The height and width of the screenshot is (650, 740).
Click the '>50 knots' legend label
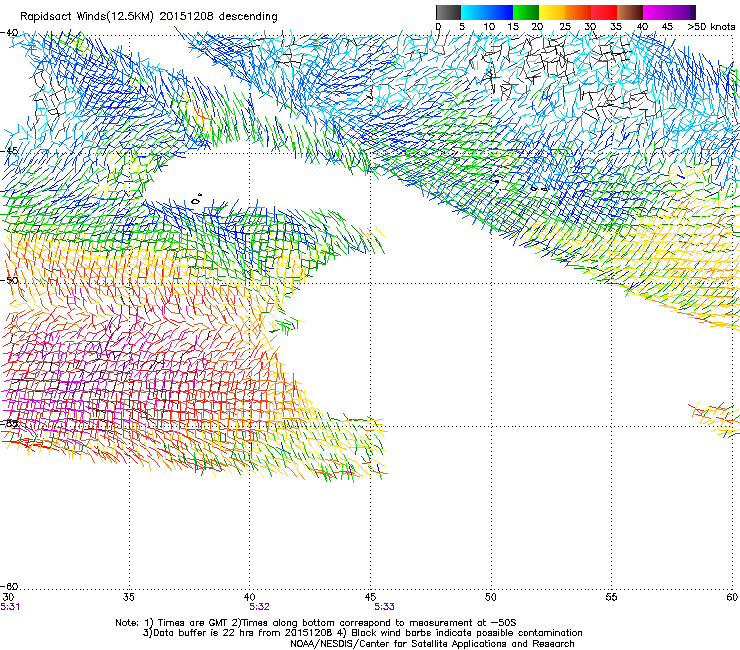pos(711,27)
